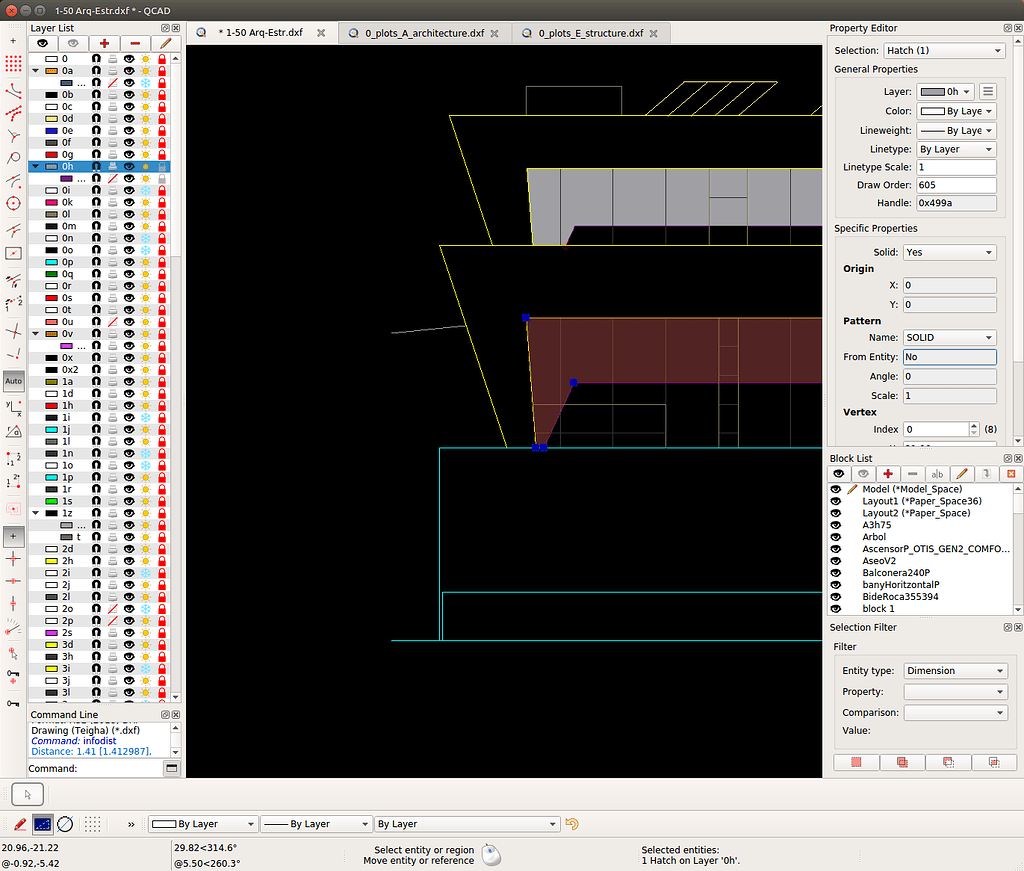Image resolution: width=1024 pixels, height=871 pixels.
Task: Close the 0_plots_E_structure.dxf tab
Action: point(654,33)
